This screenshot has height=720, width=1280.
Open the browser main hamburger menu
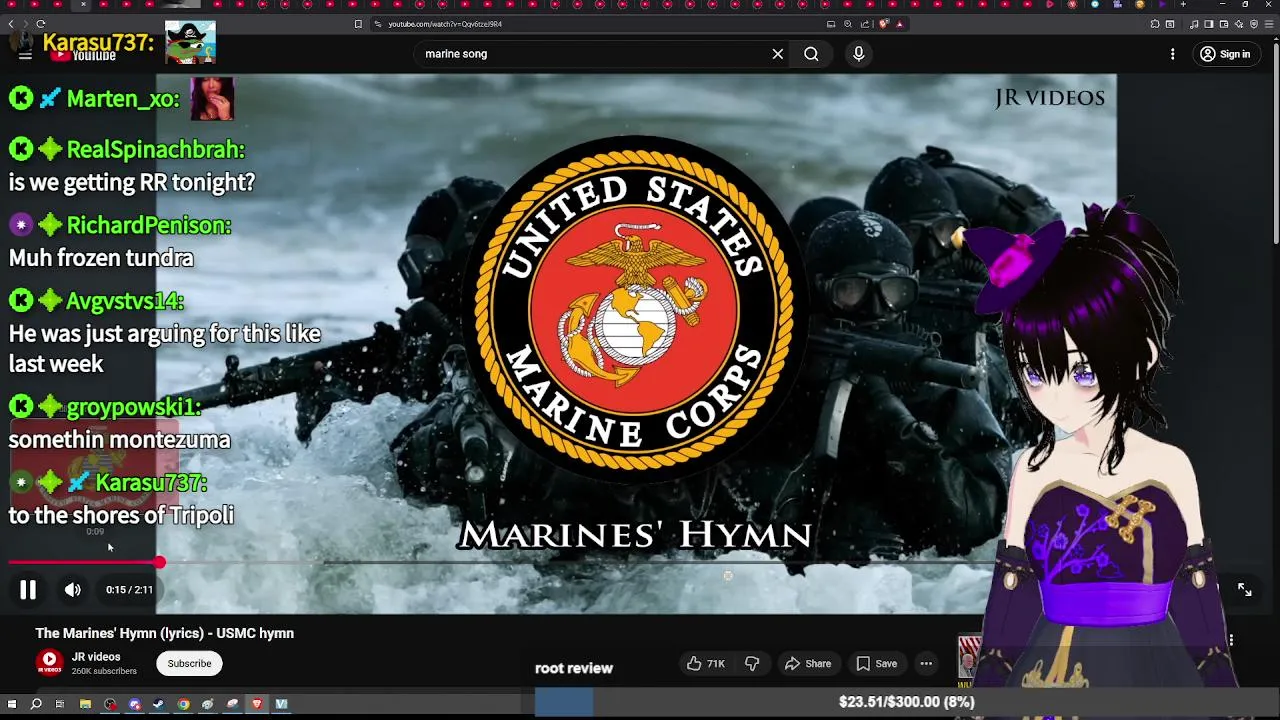coord(1269,24)
